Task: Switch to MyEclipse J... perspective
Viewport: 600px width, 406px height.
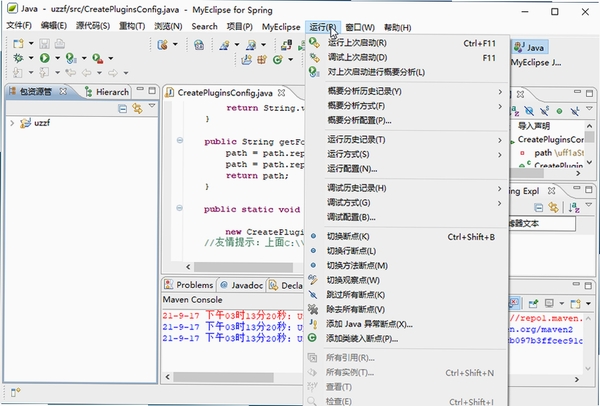Action: pyautogui.click(x=536, y=62)
